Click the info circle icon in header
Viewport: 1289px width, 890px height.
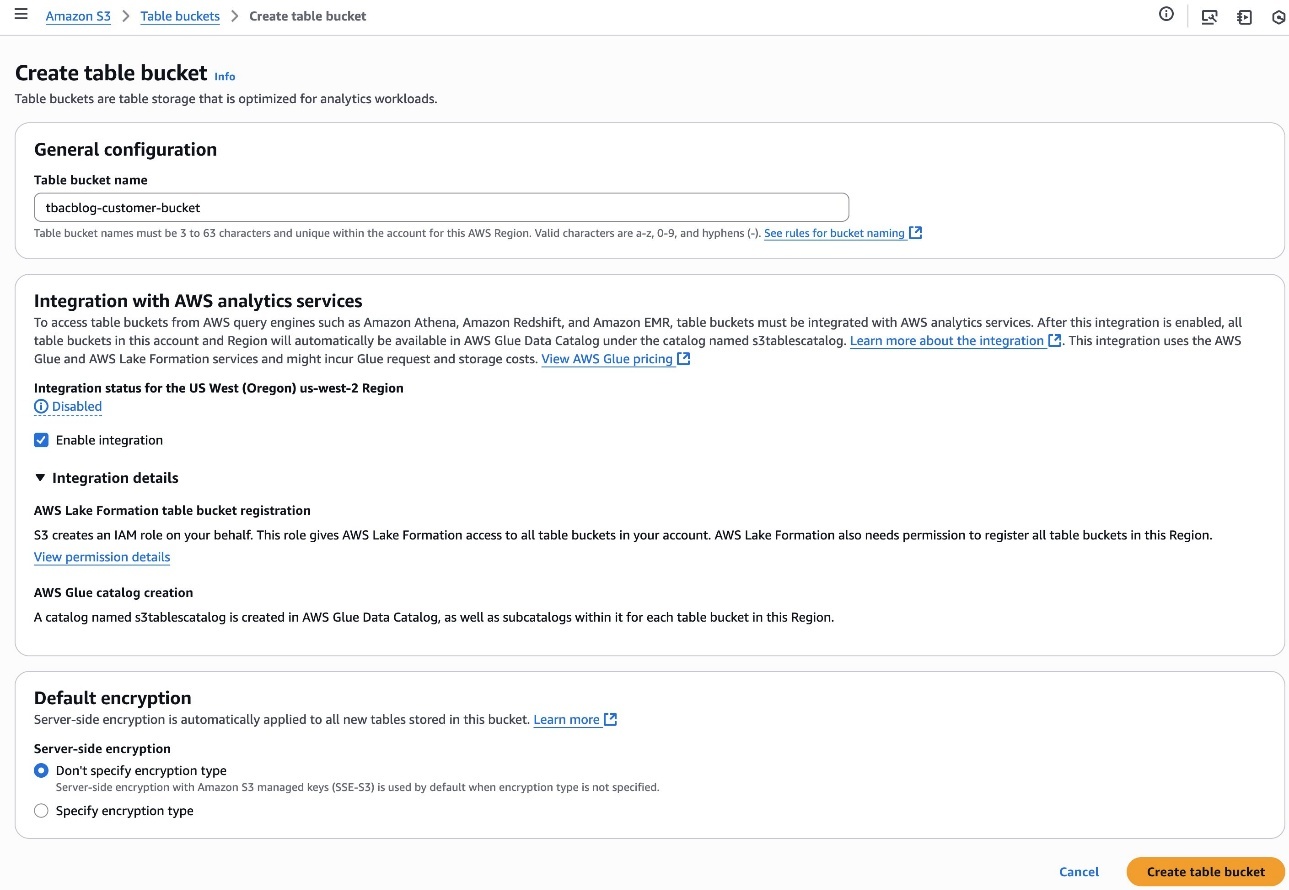1166,14
